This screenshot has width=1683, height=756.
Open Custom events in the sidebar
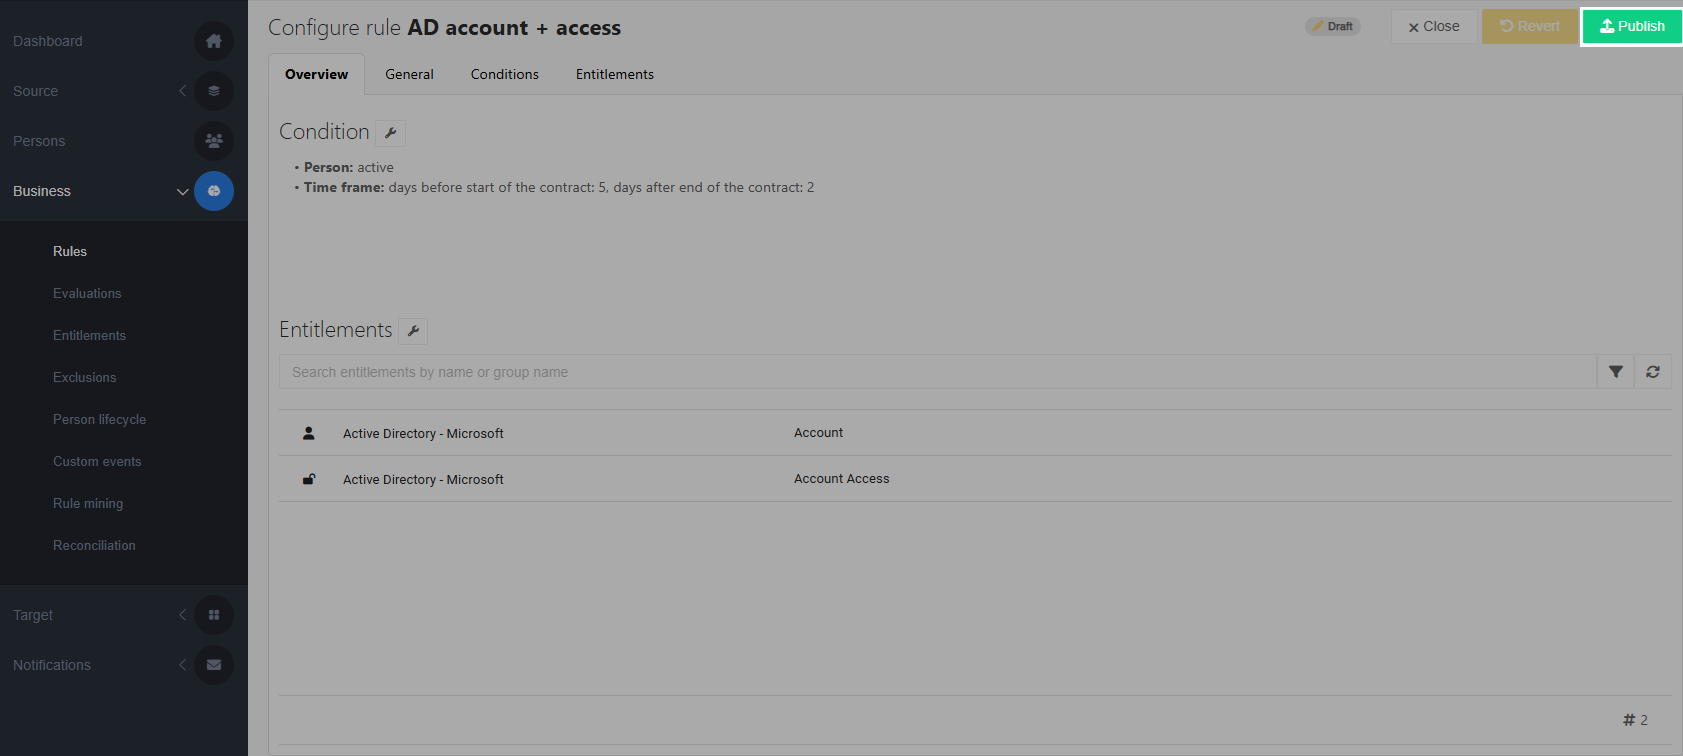point(97,461)
